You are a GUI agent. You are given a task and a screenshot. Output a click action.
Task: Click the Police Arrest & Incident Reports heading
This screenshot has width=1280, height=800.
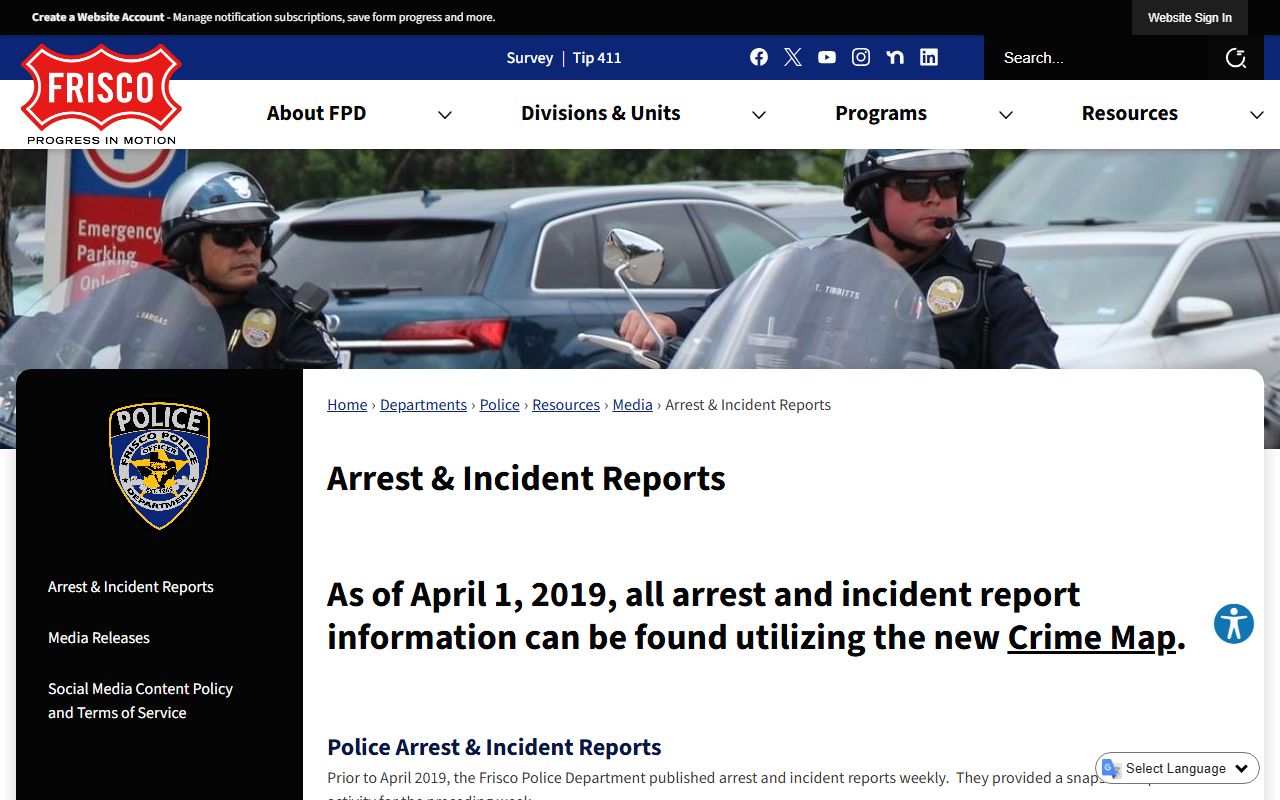pos(494,747)
